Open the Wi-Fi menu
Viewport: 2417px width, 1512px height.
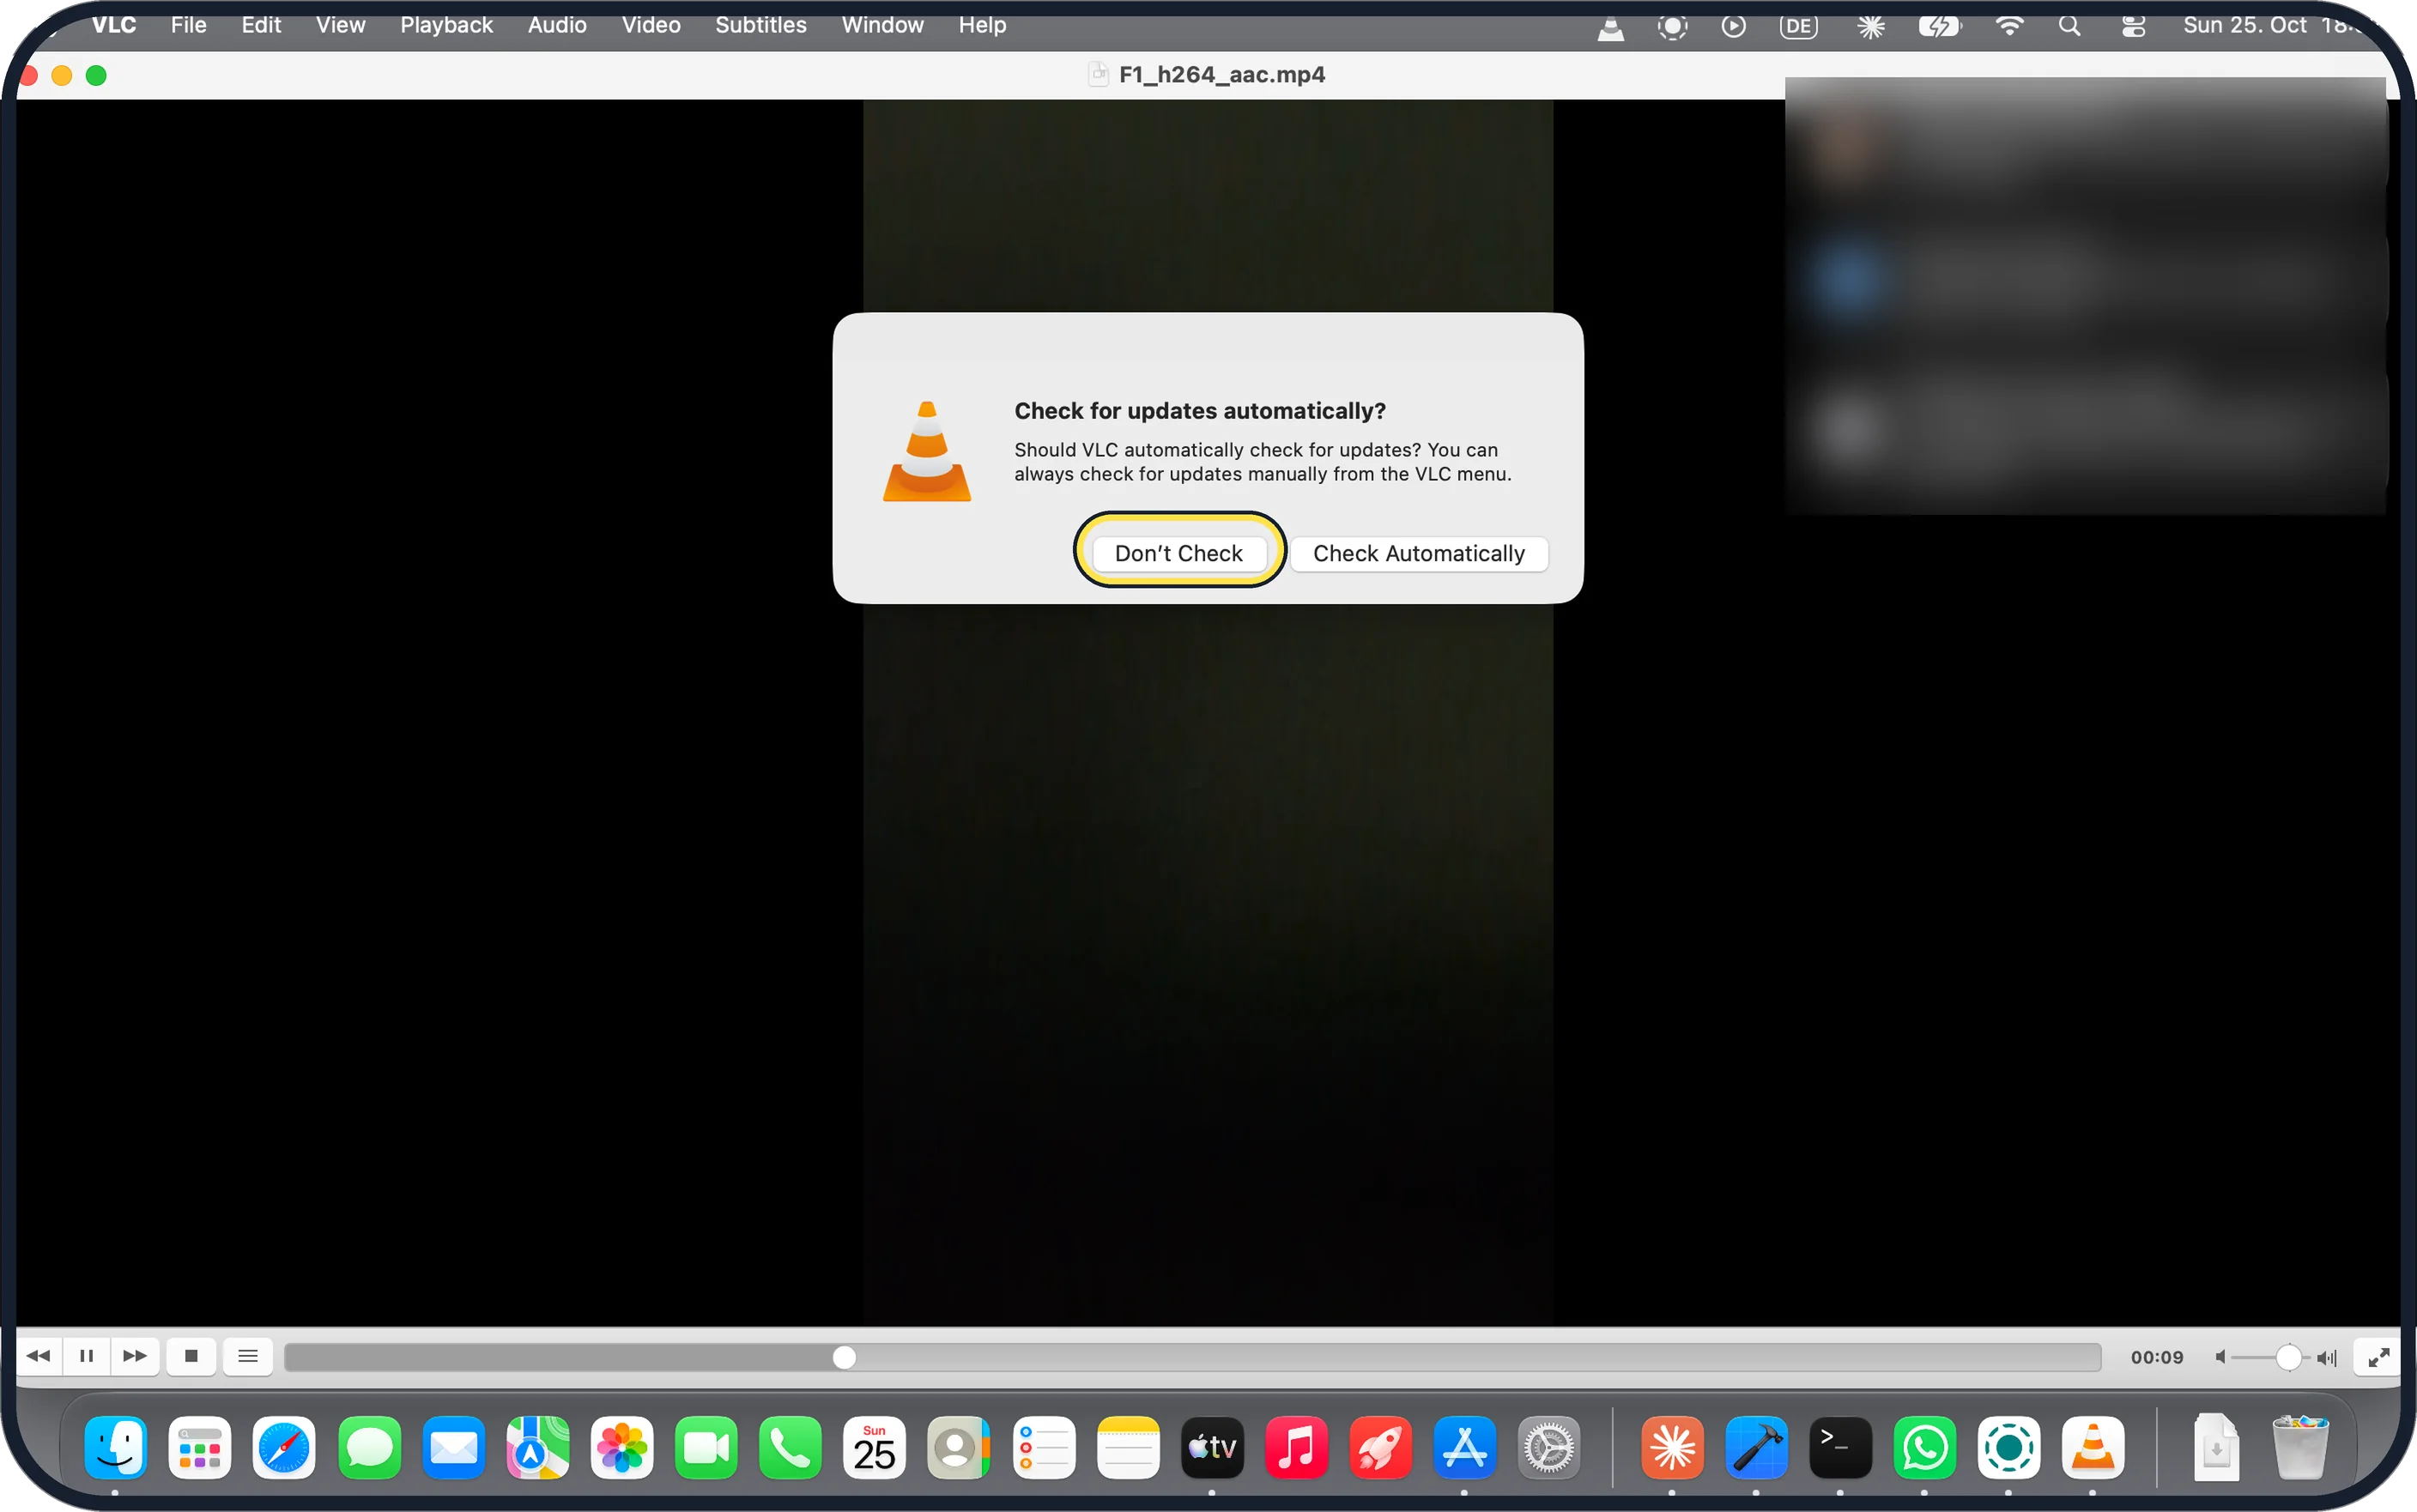point(2009,27)
